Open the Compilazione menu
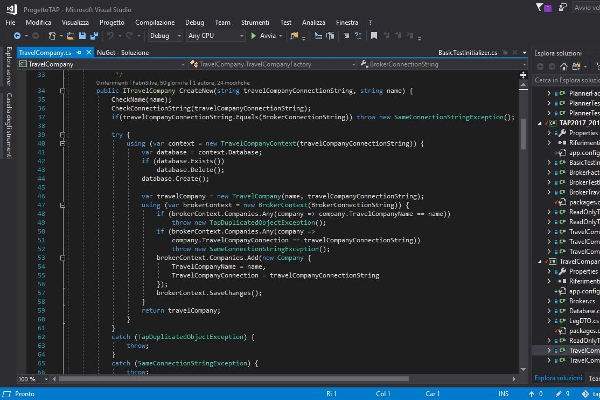Screen dimensions: 600x400 (x=155, y=23)
